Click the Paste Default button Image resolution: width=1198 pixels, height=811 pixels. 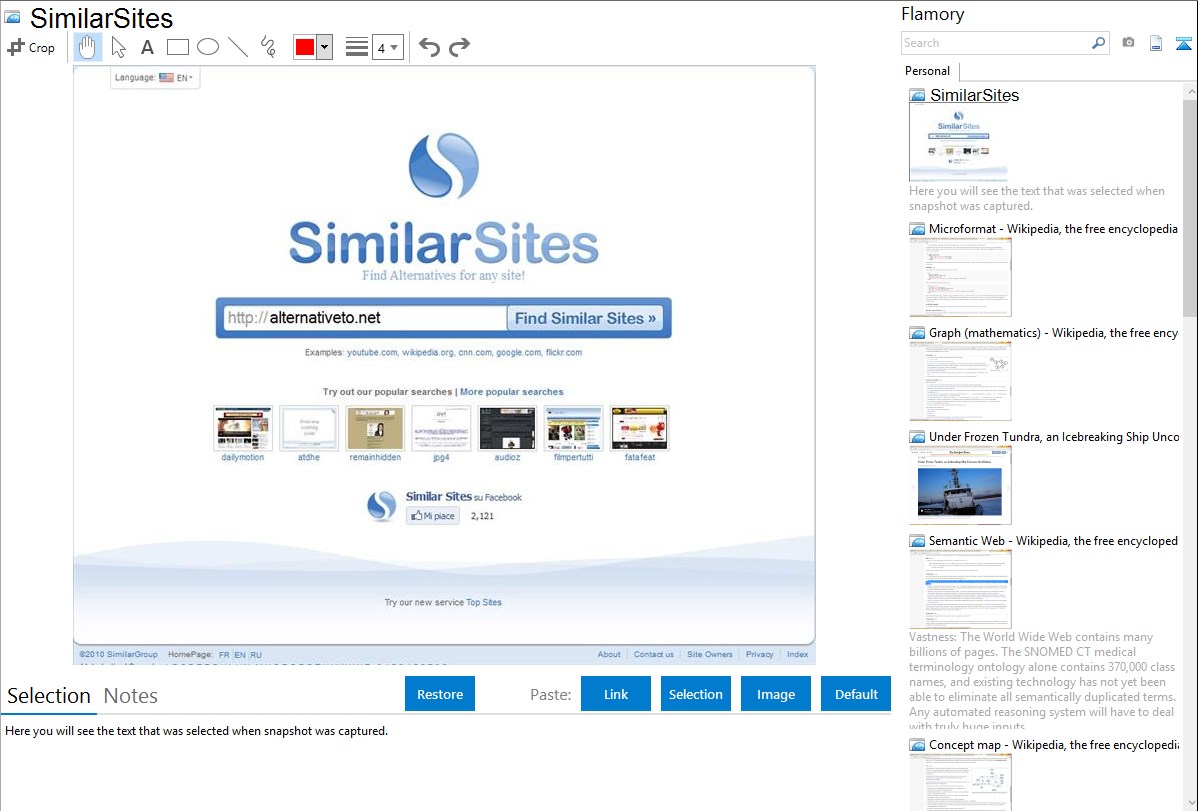click(856, 694)
